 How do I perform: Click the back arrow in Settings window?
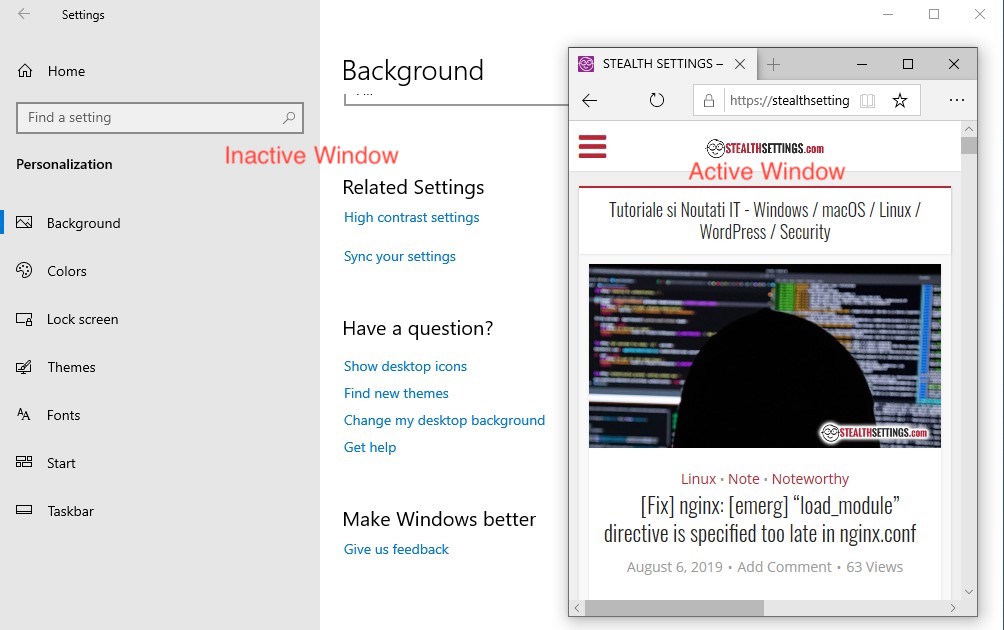pyautogui.click(x=24, y=13)
